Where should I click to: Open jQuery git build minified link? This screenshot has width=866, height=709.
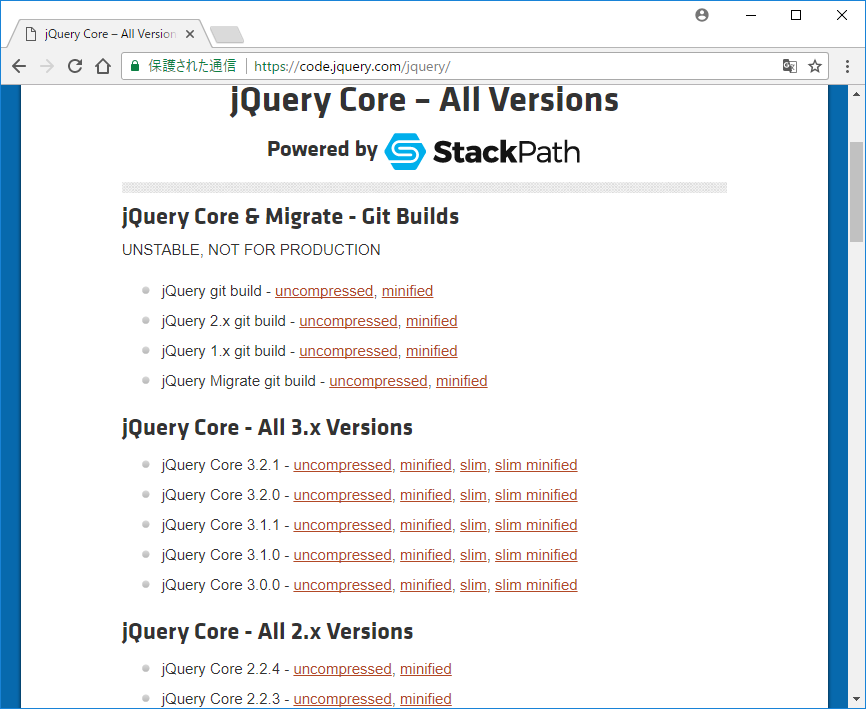[408, 291]
